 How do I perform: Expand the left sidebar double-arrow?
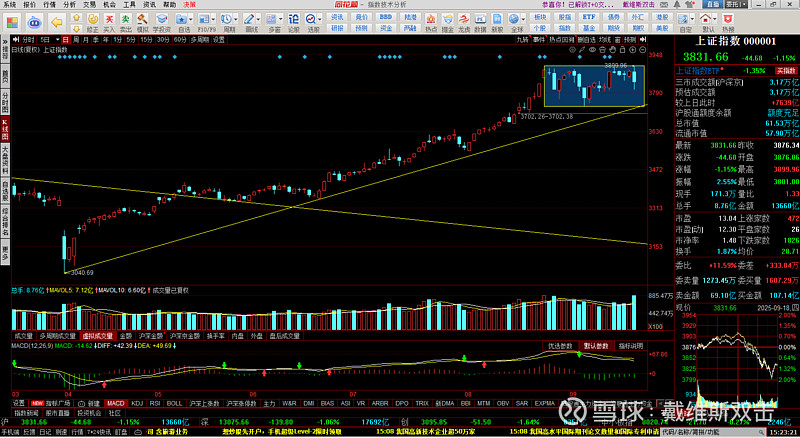tap(5, 41)
